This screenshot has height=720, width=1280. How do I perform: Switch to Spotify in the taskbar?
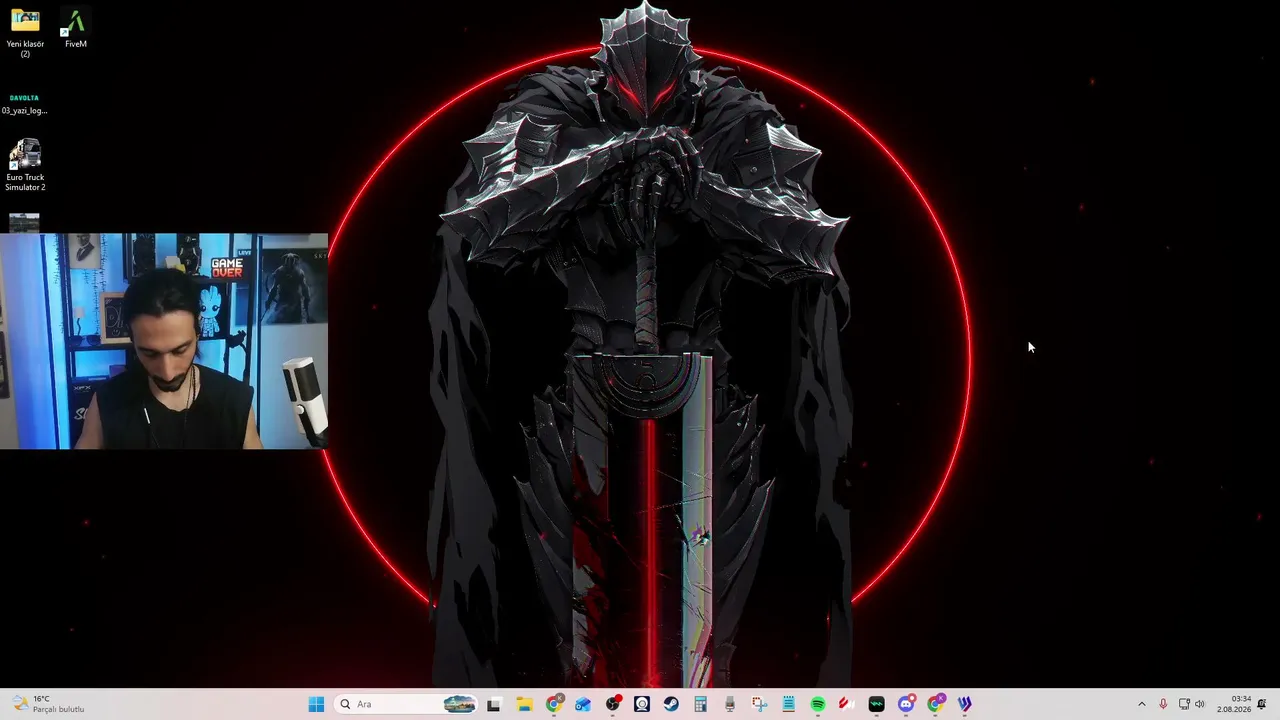(x=818, y=704)
